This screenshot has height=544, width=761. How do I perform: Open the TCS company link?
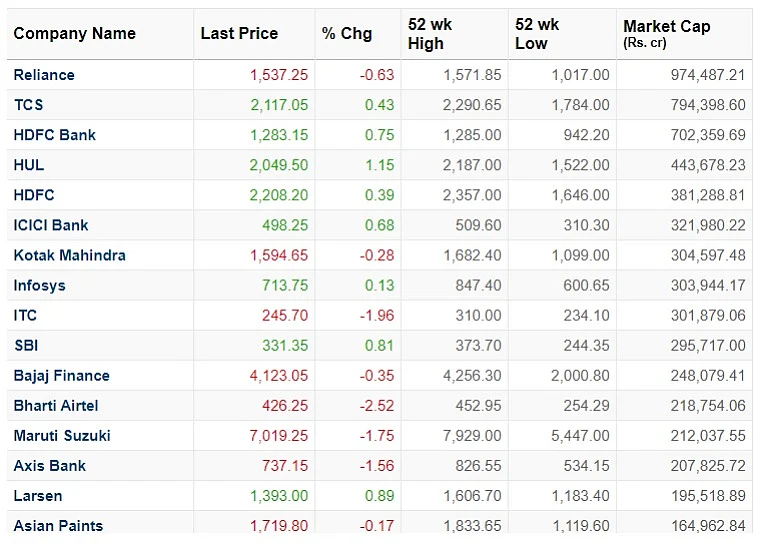click(x=29, y=105)
